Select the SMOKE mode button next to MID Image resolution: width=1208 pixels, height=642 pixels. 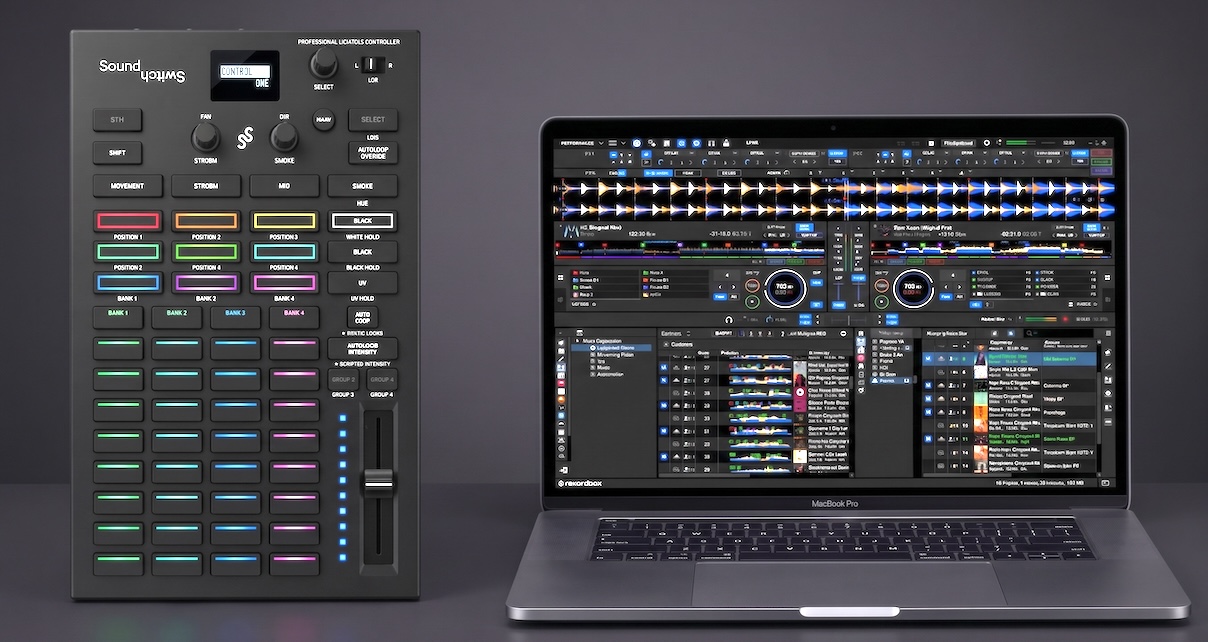coord(362,186)
